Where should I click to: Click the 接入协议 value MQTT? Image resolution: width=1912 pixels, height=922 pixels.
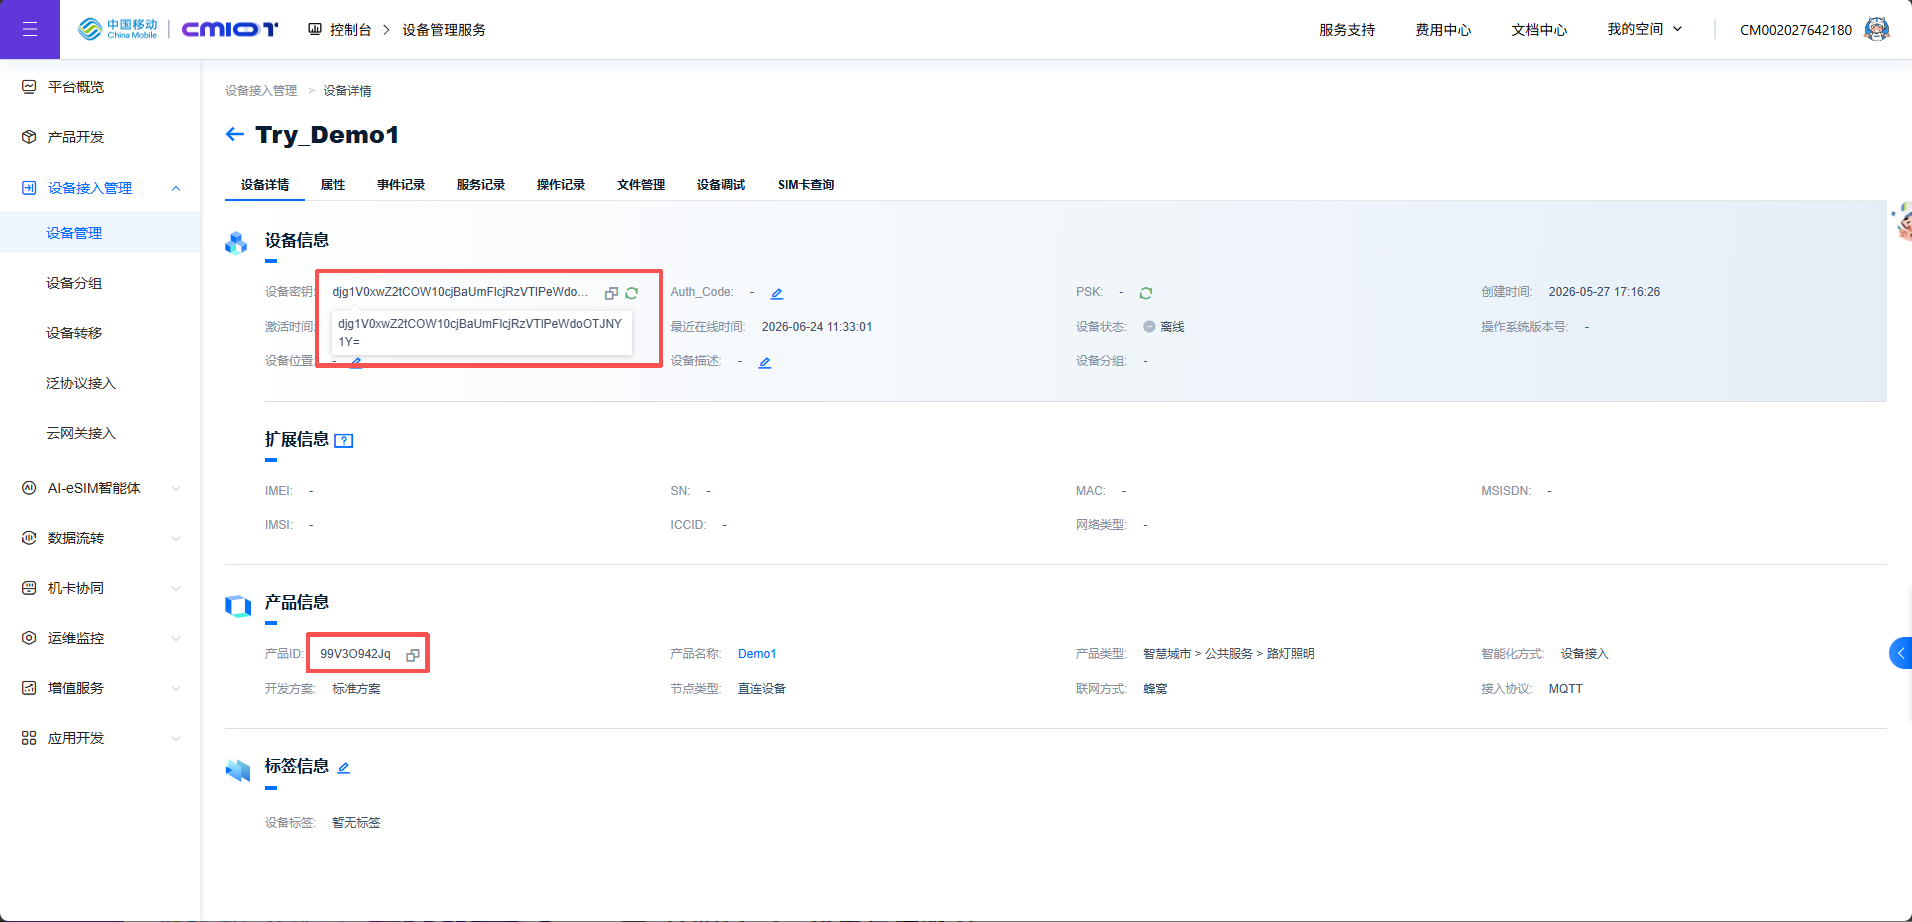[1566, 689]
